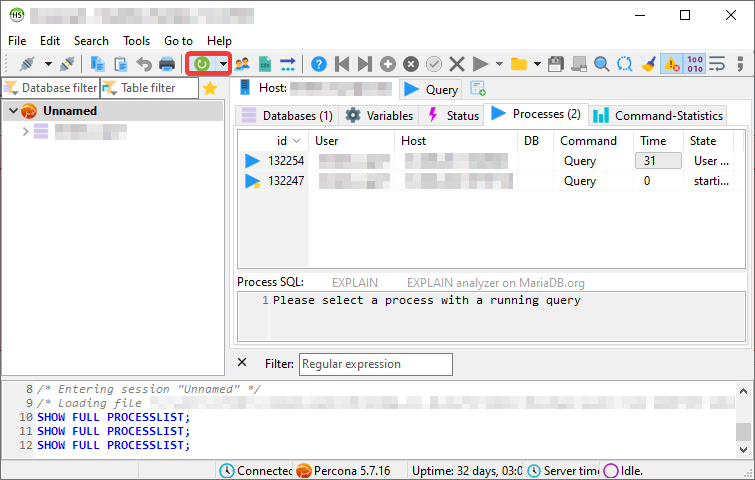Click the broom Clear icon
Viewport: 755px width, 480px height.
[x=649, y=64]
